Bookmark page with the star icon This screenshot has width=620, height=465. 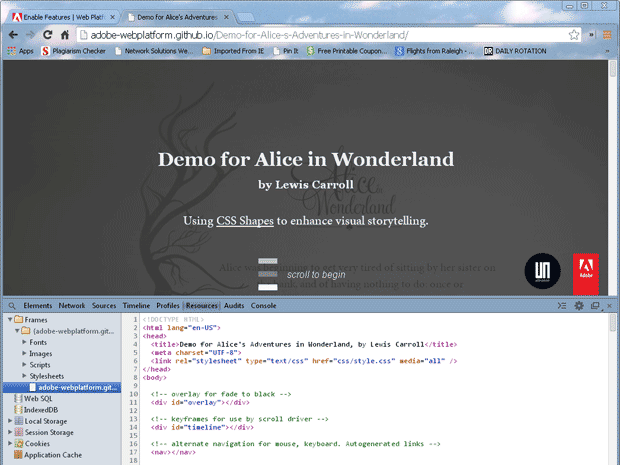point(574,35)
